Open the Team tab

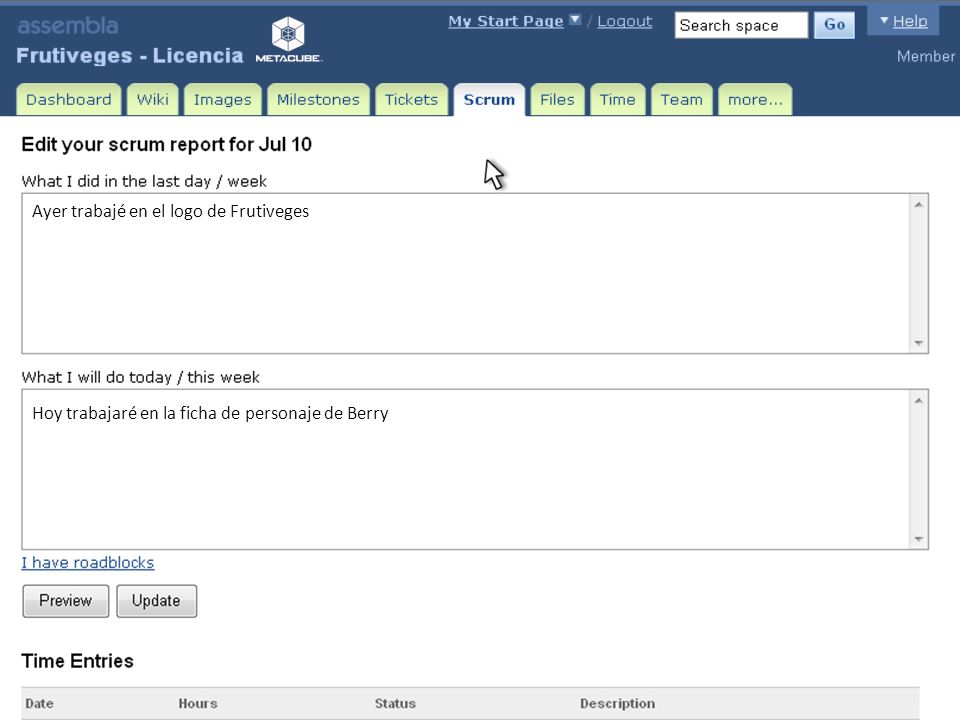click(681, 99)
